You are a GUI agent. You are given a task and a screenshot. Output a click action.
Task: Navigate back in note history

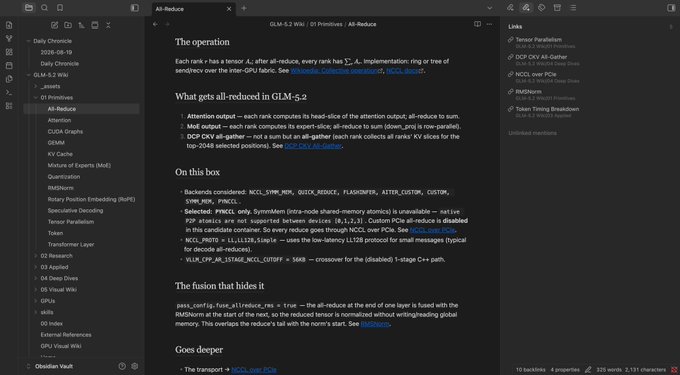[155, 24]
